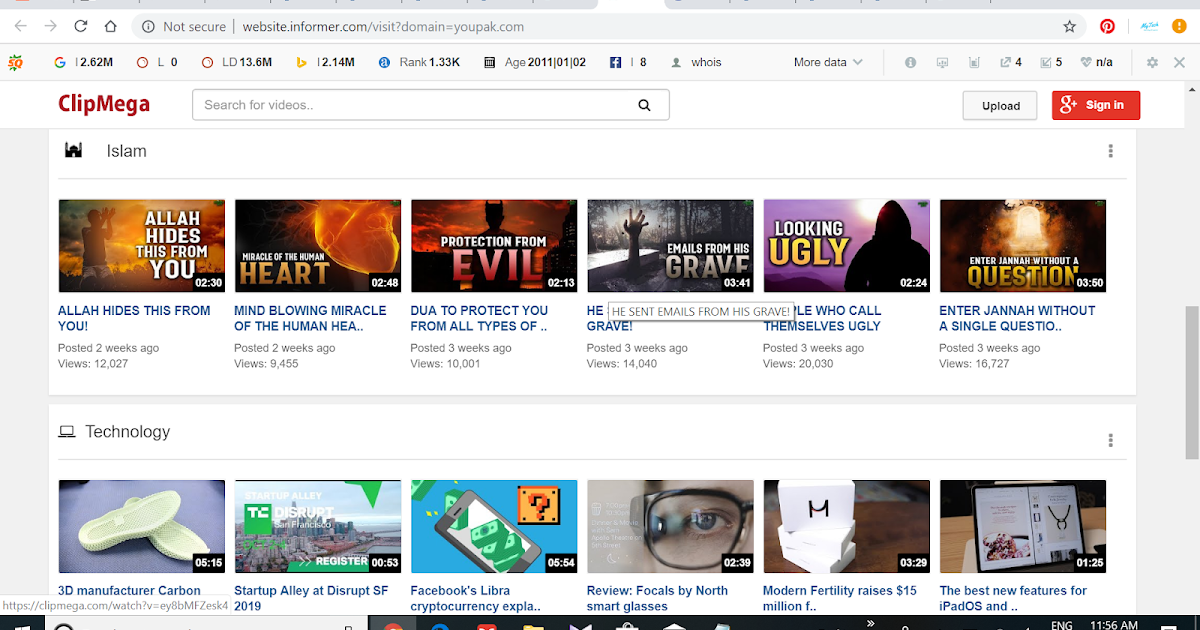Open iPadOS features video thumbnail
This screenshot has height=630, width=1200.
pos(1023,526)
